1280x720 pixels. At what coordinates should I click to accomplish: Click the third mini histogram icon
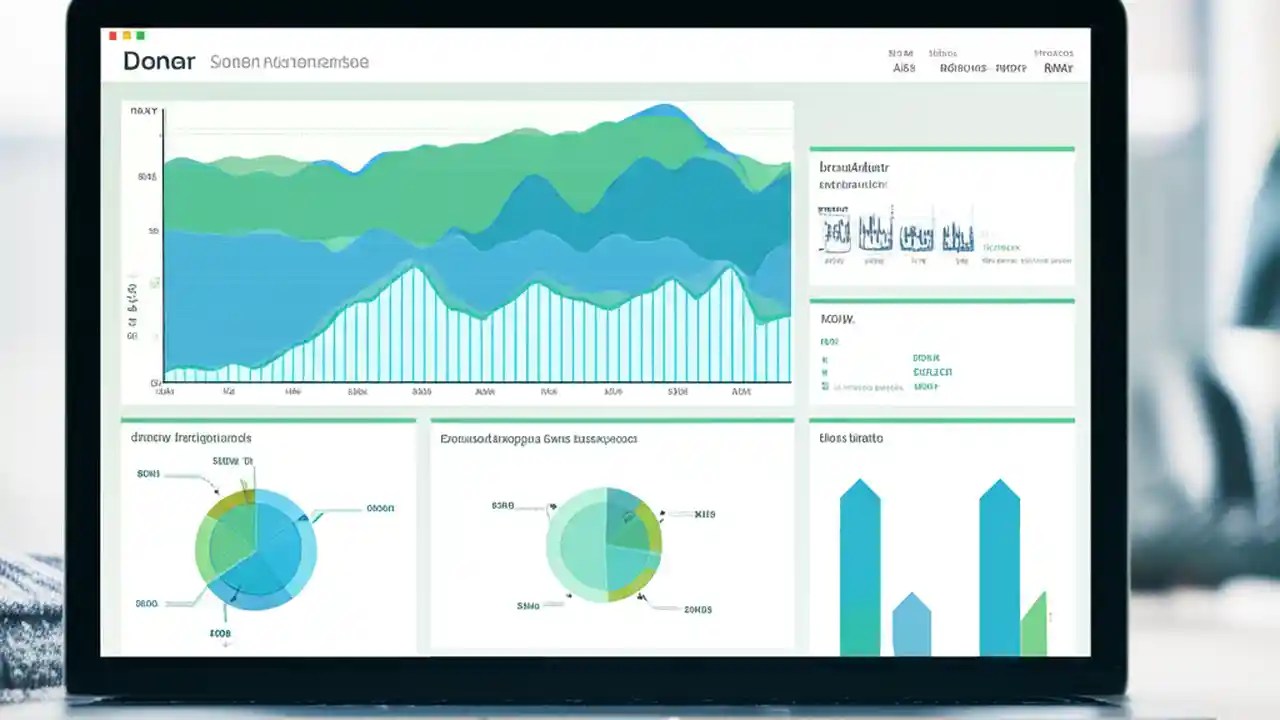(915, 237)
